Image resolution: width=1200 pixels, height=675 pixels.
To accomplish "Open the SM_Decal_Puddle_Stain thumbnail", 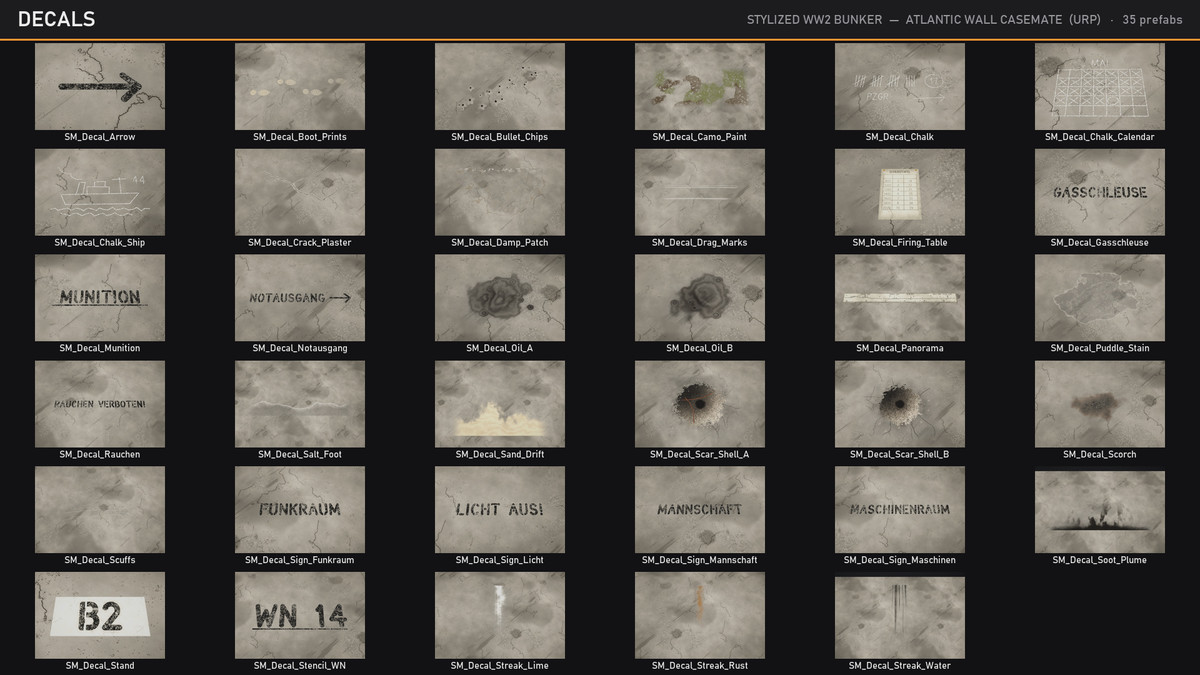I will coord(1100,298).
